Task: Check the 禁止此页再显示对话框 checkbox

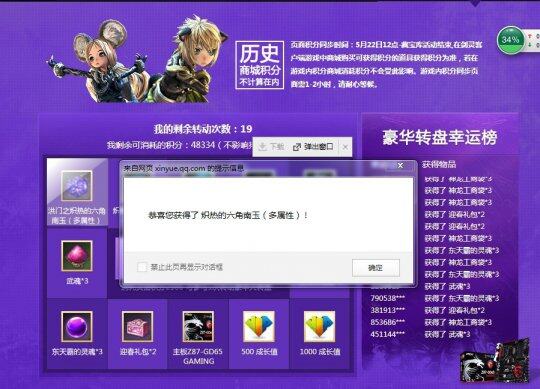Action: pos(142,267)
